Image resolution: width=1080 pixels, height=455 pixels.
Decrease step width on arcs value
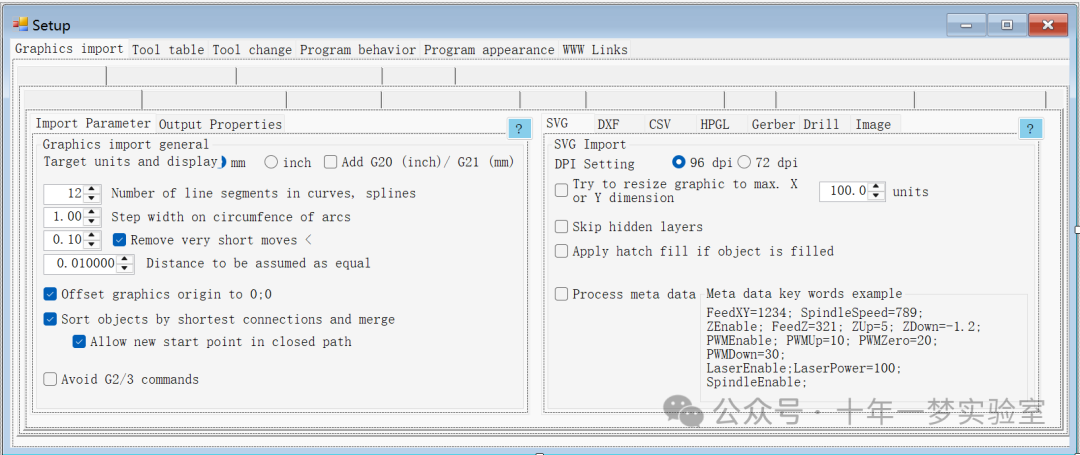tap(92, 222)
